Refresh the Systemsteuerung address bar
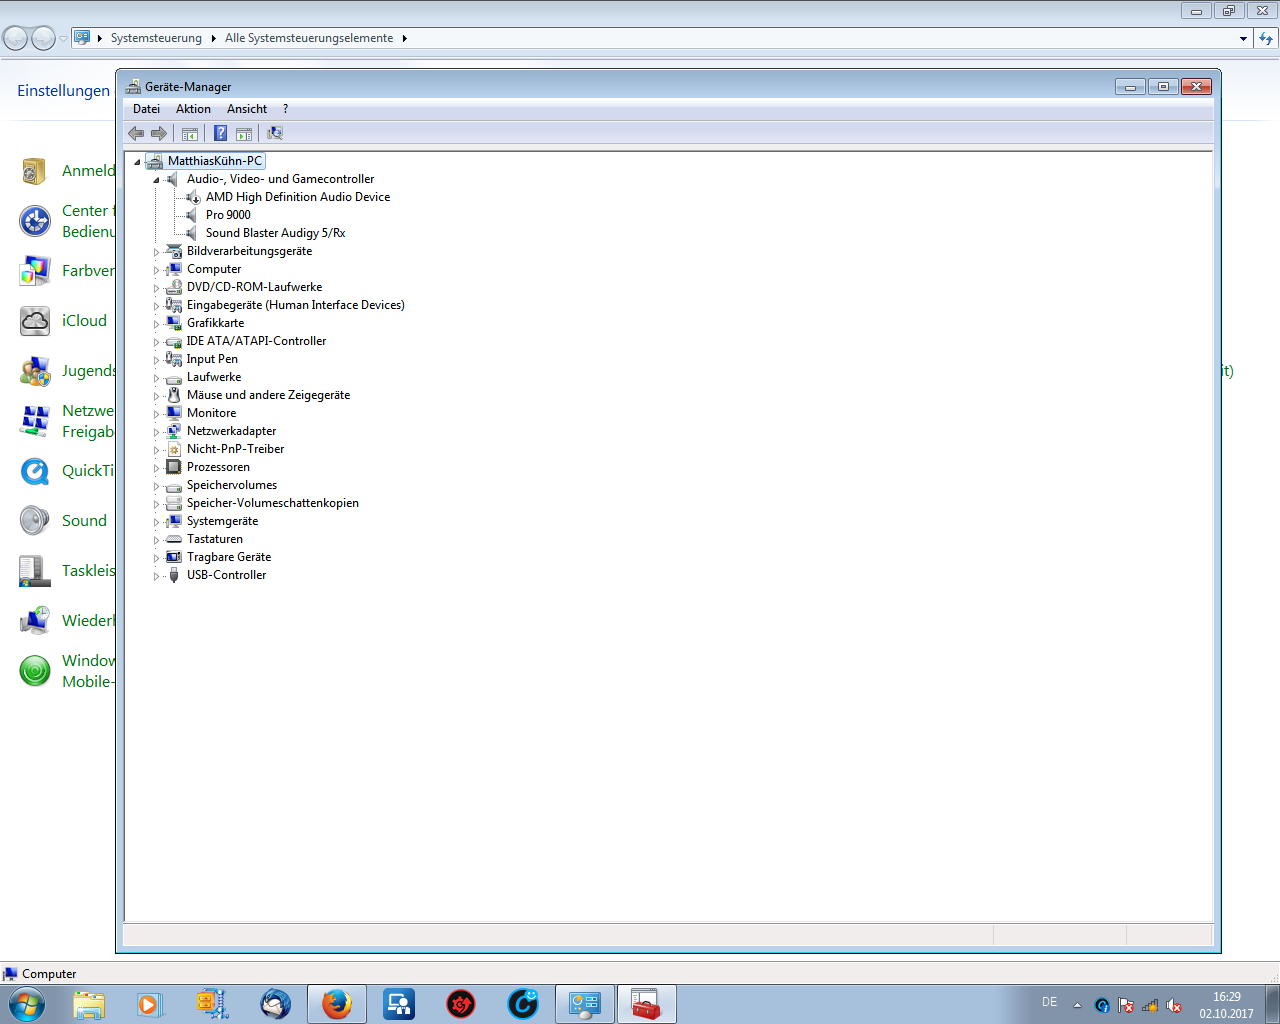The height and width of the screenshot is (1024, 1280). tap(1266, 38)
